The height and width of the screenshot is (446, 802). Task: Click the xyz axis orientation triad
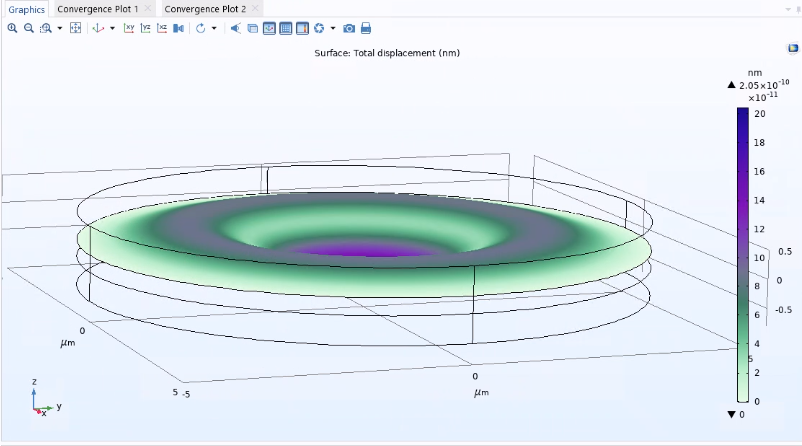pos(45,398)
